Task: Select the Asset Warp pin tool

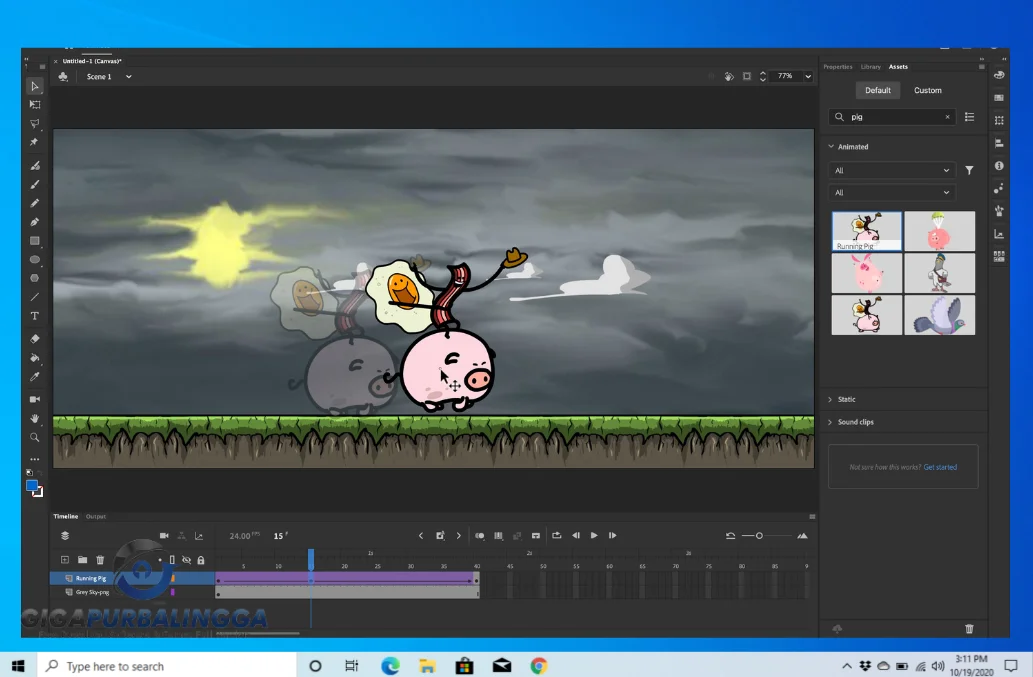Action: [x=34, y=142]
